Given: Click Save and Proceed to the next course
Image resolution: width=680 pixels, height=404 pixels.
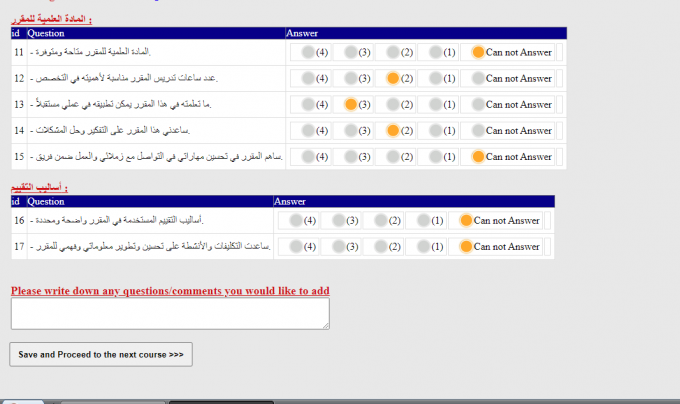Looking at the screenshot, I should (101, 355).
